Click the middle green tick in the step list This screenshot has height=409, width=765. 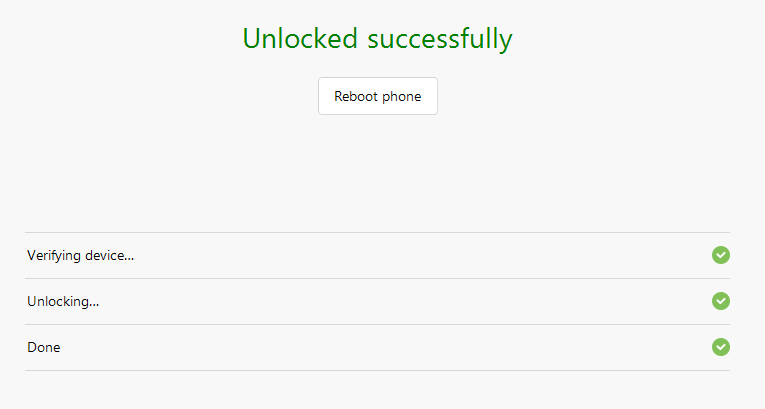(720, 301)
